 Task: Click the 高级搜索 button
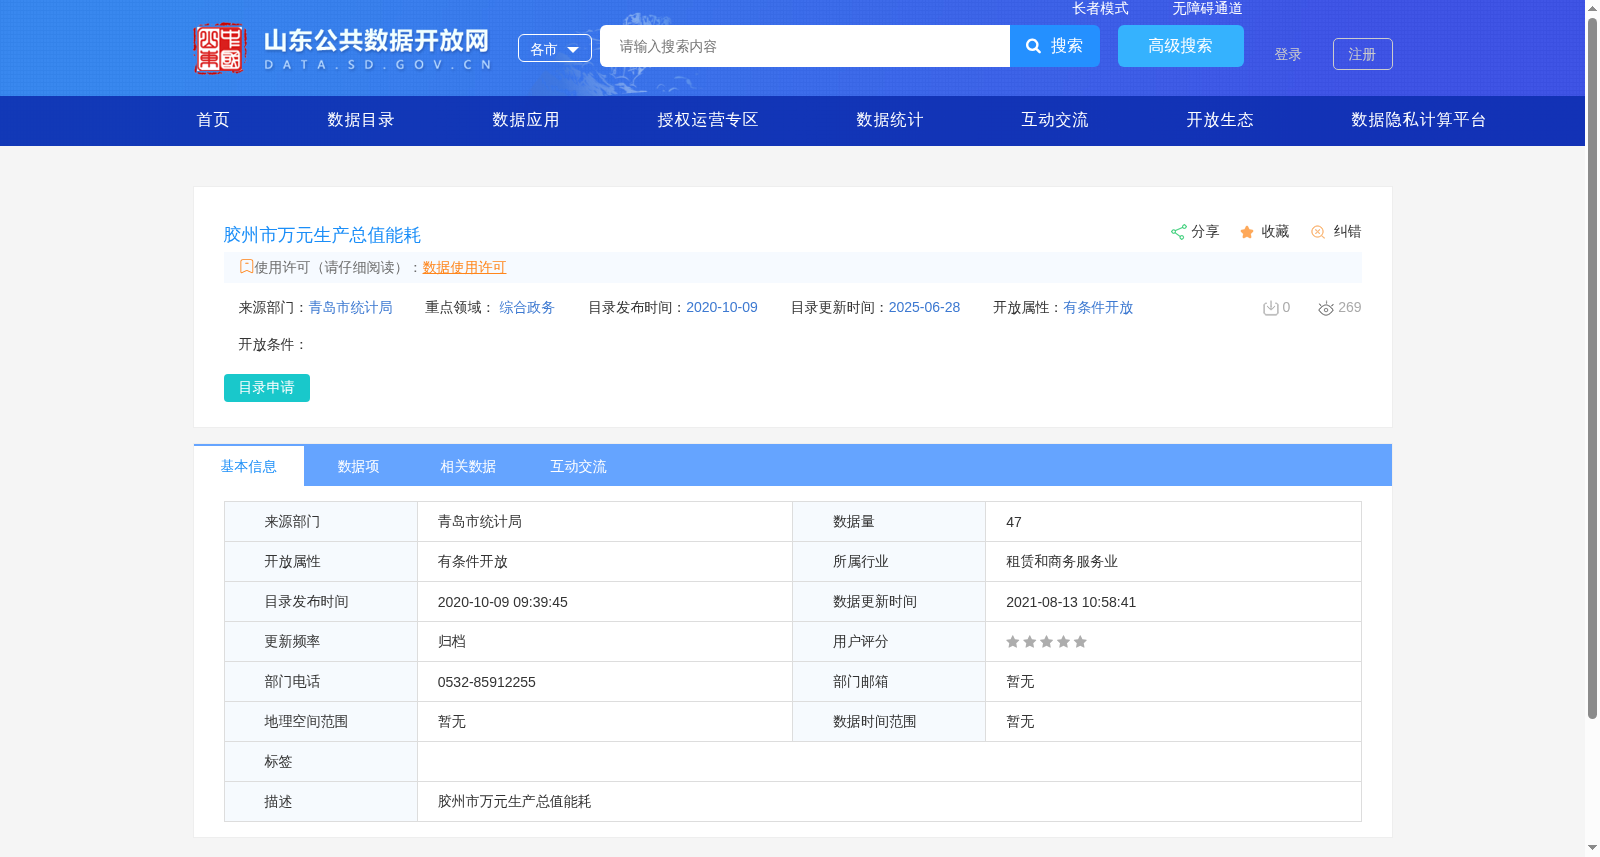coord(1181,46)
